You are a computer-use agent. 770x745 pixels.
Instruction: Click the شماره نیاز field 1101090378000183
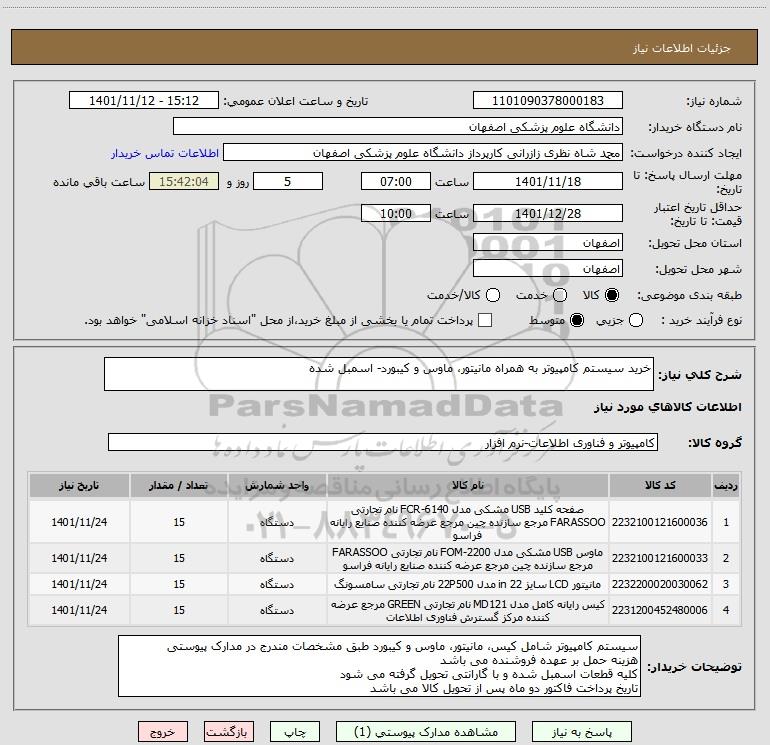(548, 101)
